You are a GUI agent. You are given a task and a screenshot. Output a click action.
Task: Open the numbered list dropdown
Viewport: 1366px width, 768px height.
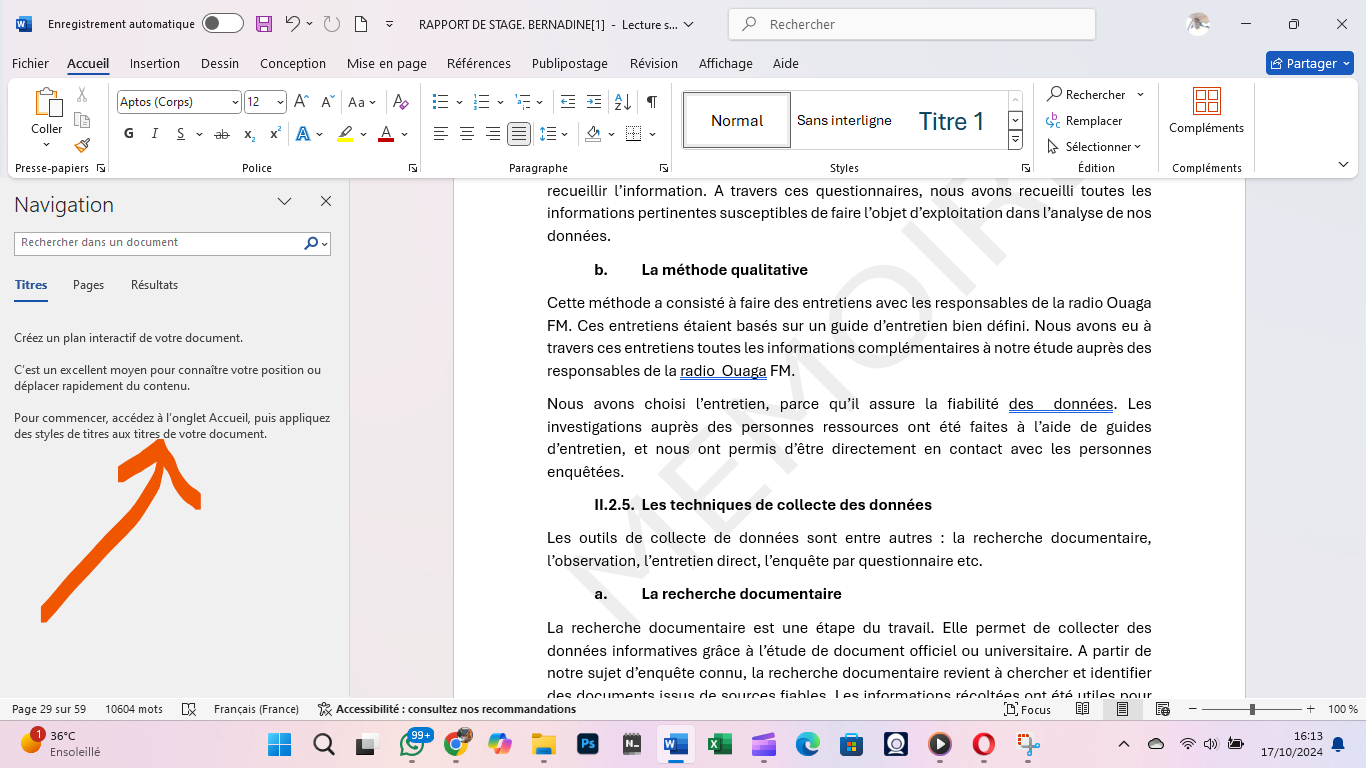tap(500, 102)
